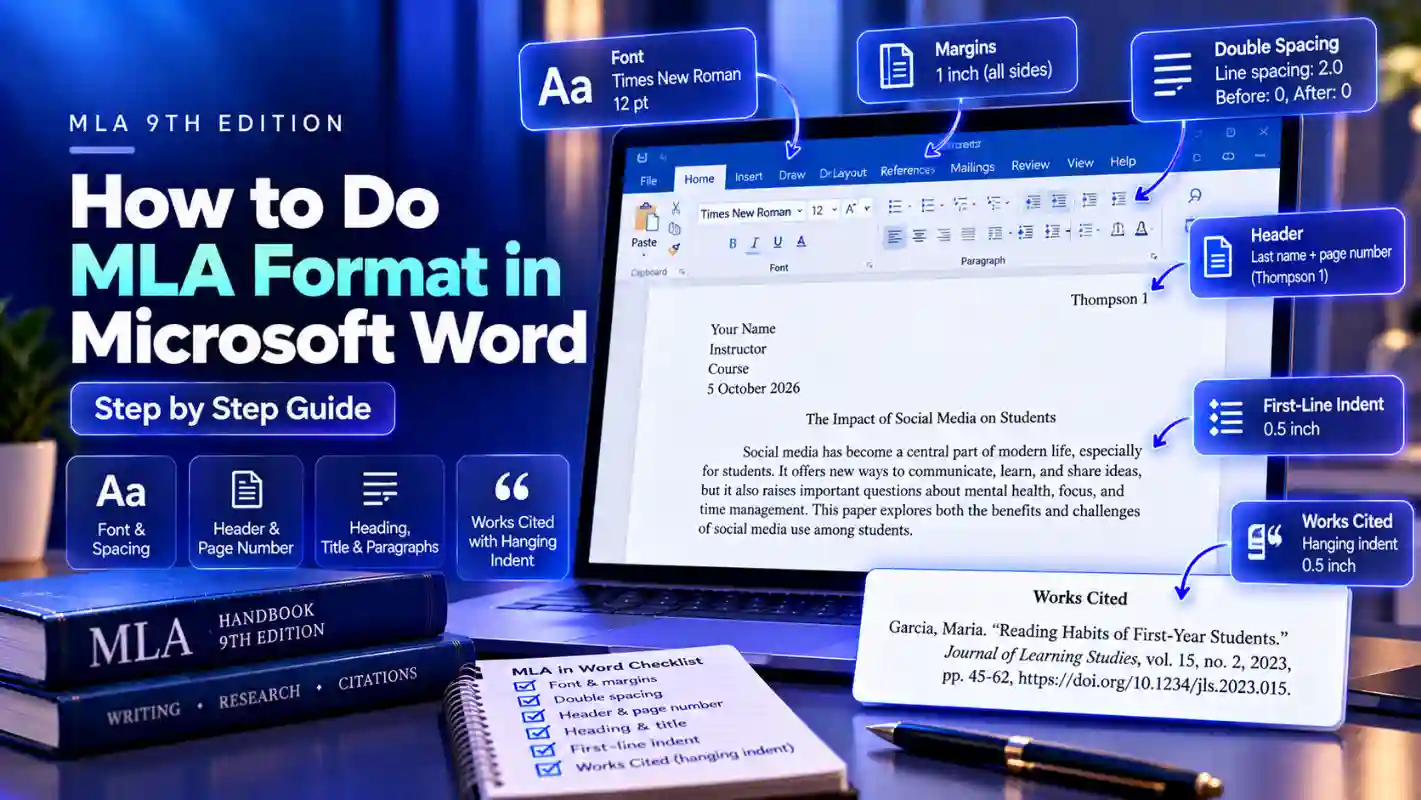Expand the arrow below the Paste button
The image size is (1421, 800).
point(645,254)
